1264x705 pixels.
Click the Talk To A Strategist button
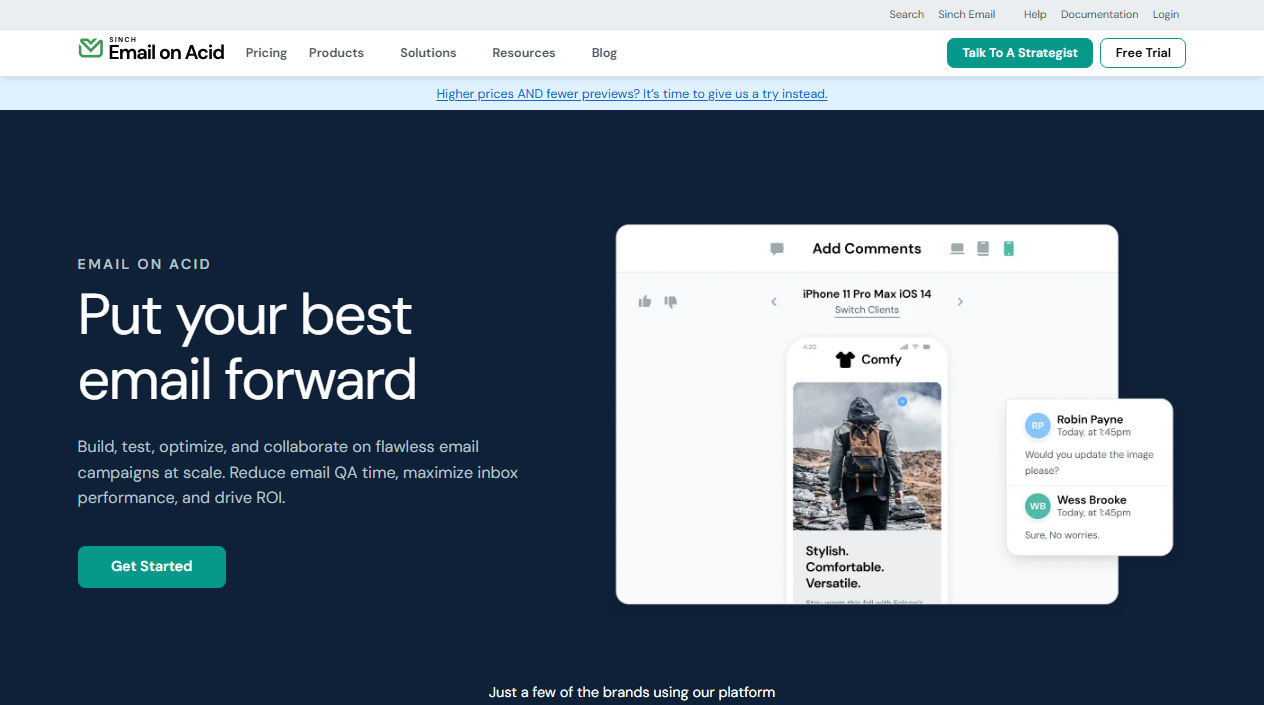pyautogui.click(x=1020, y=53)
